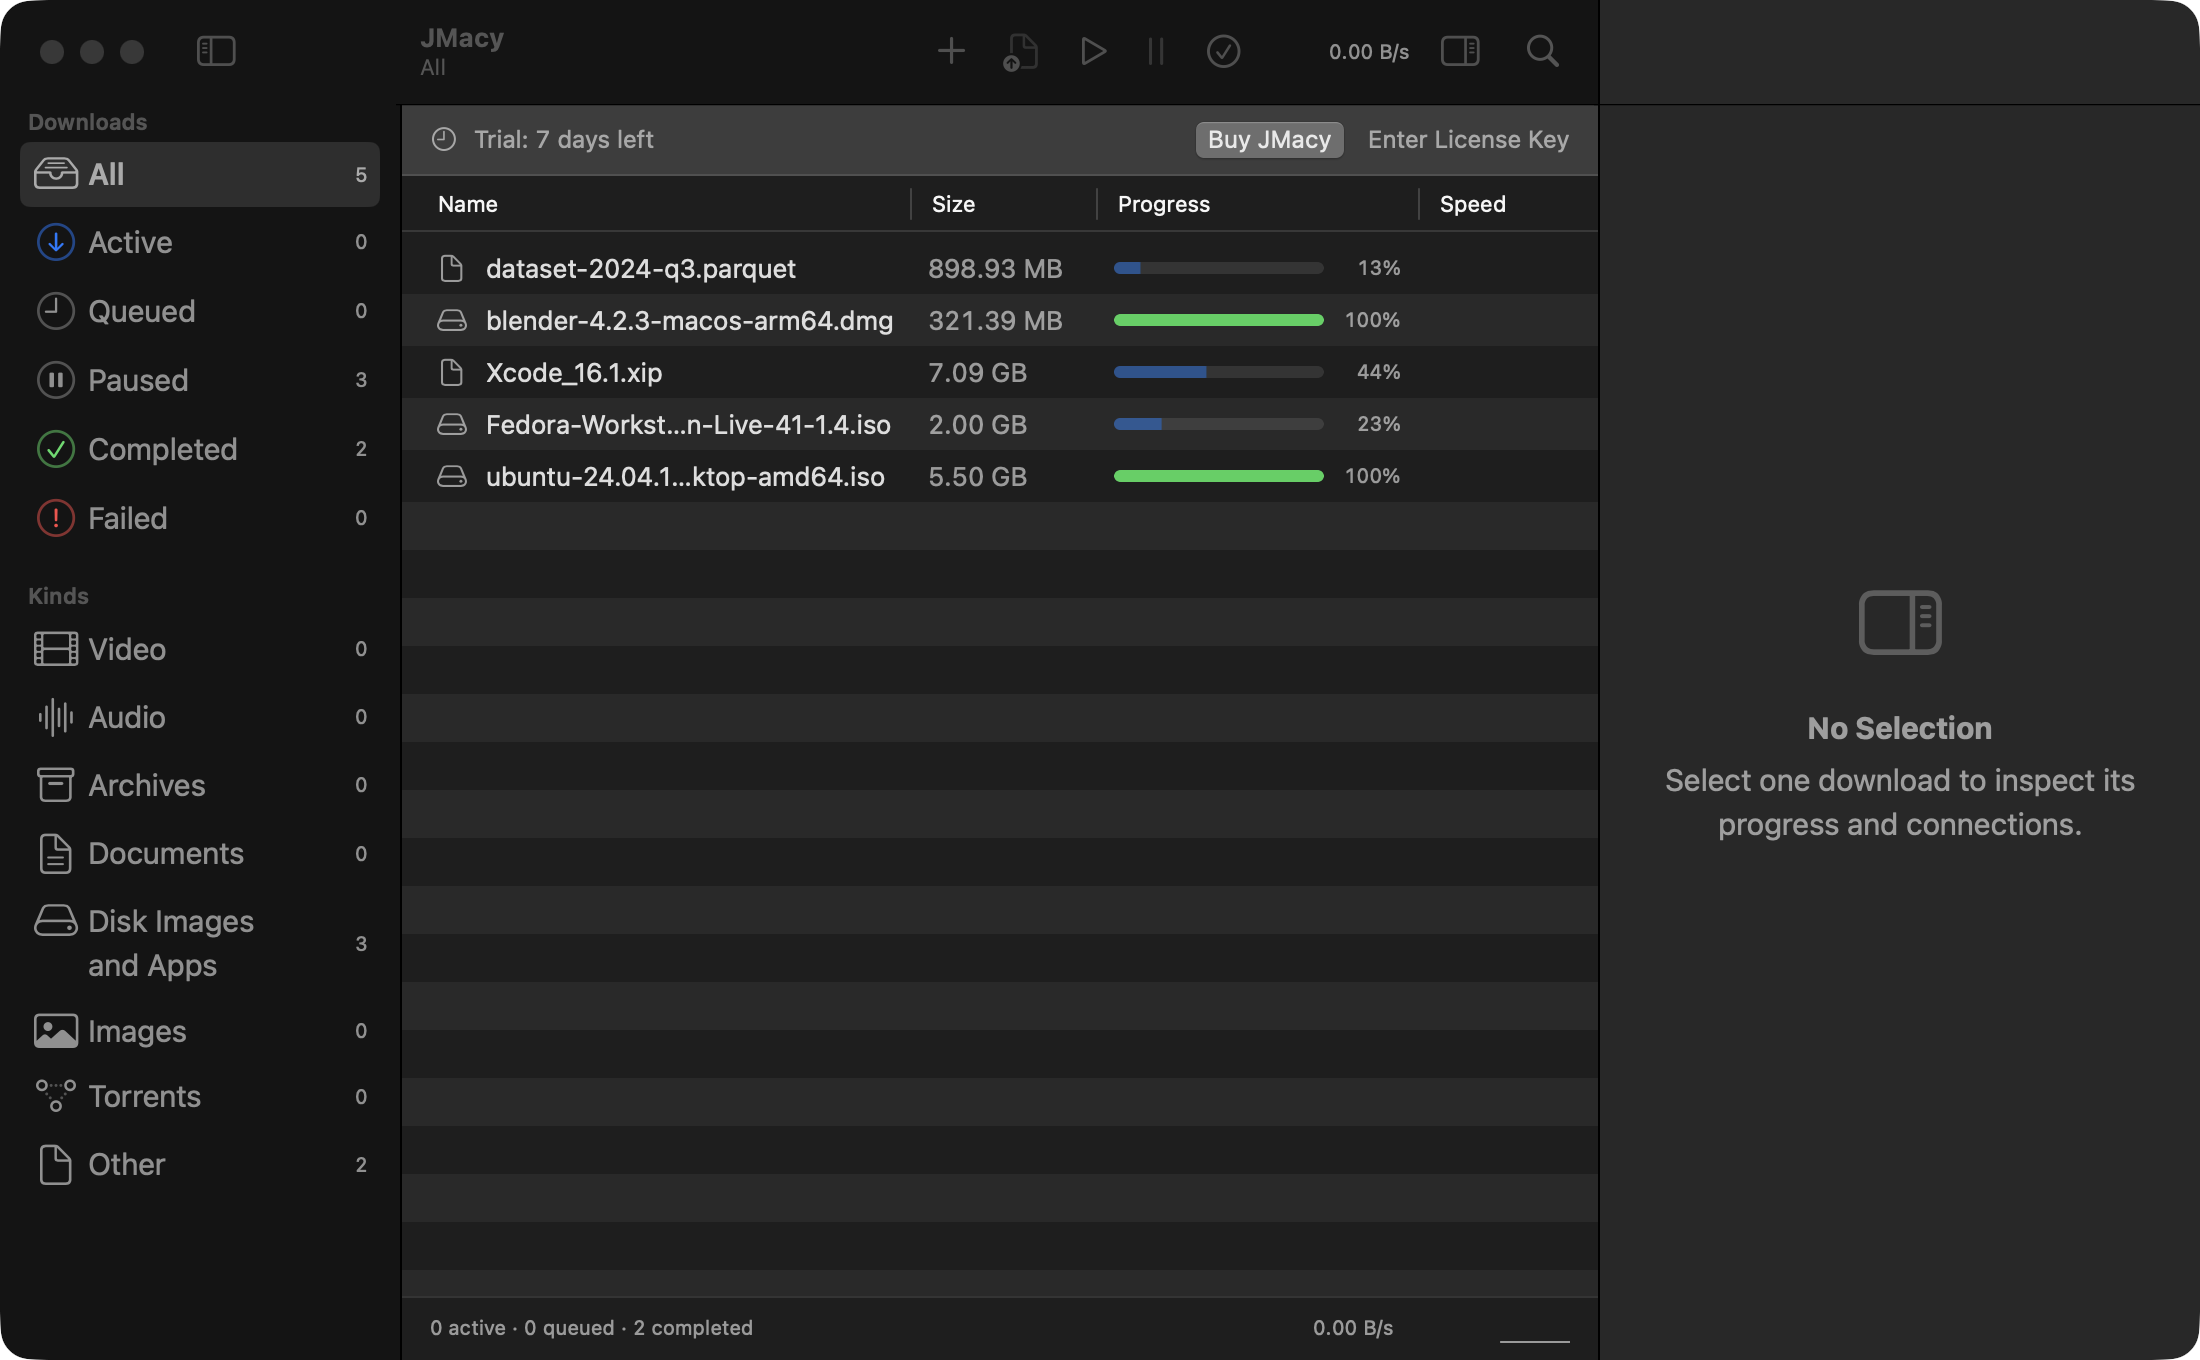This screenshot has height=1360, width=2200.
Task: Click disk icon of ubuntu iso row
Action: pos(451,476)
